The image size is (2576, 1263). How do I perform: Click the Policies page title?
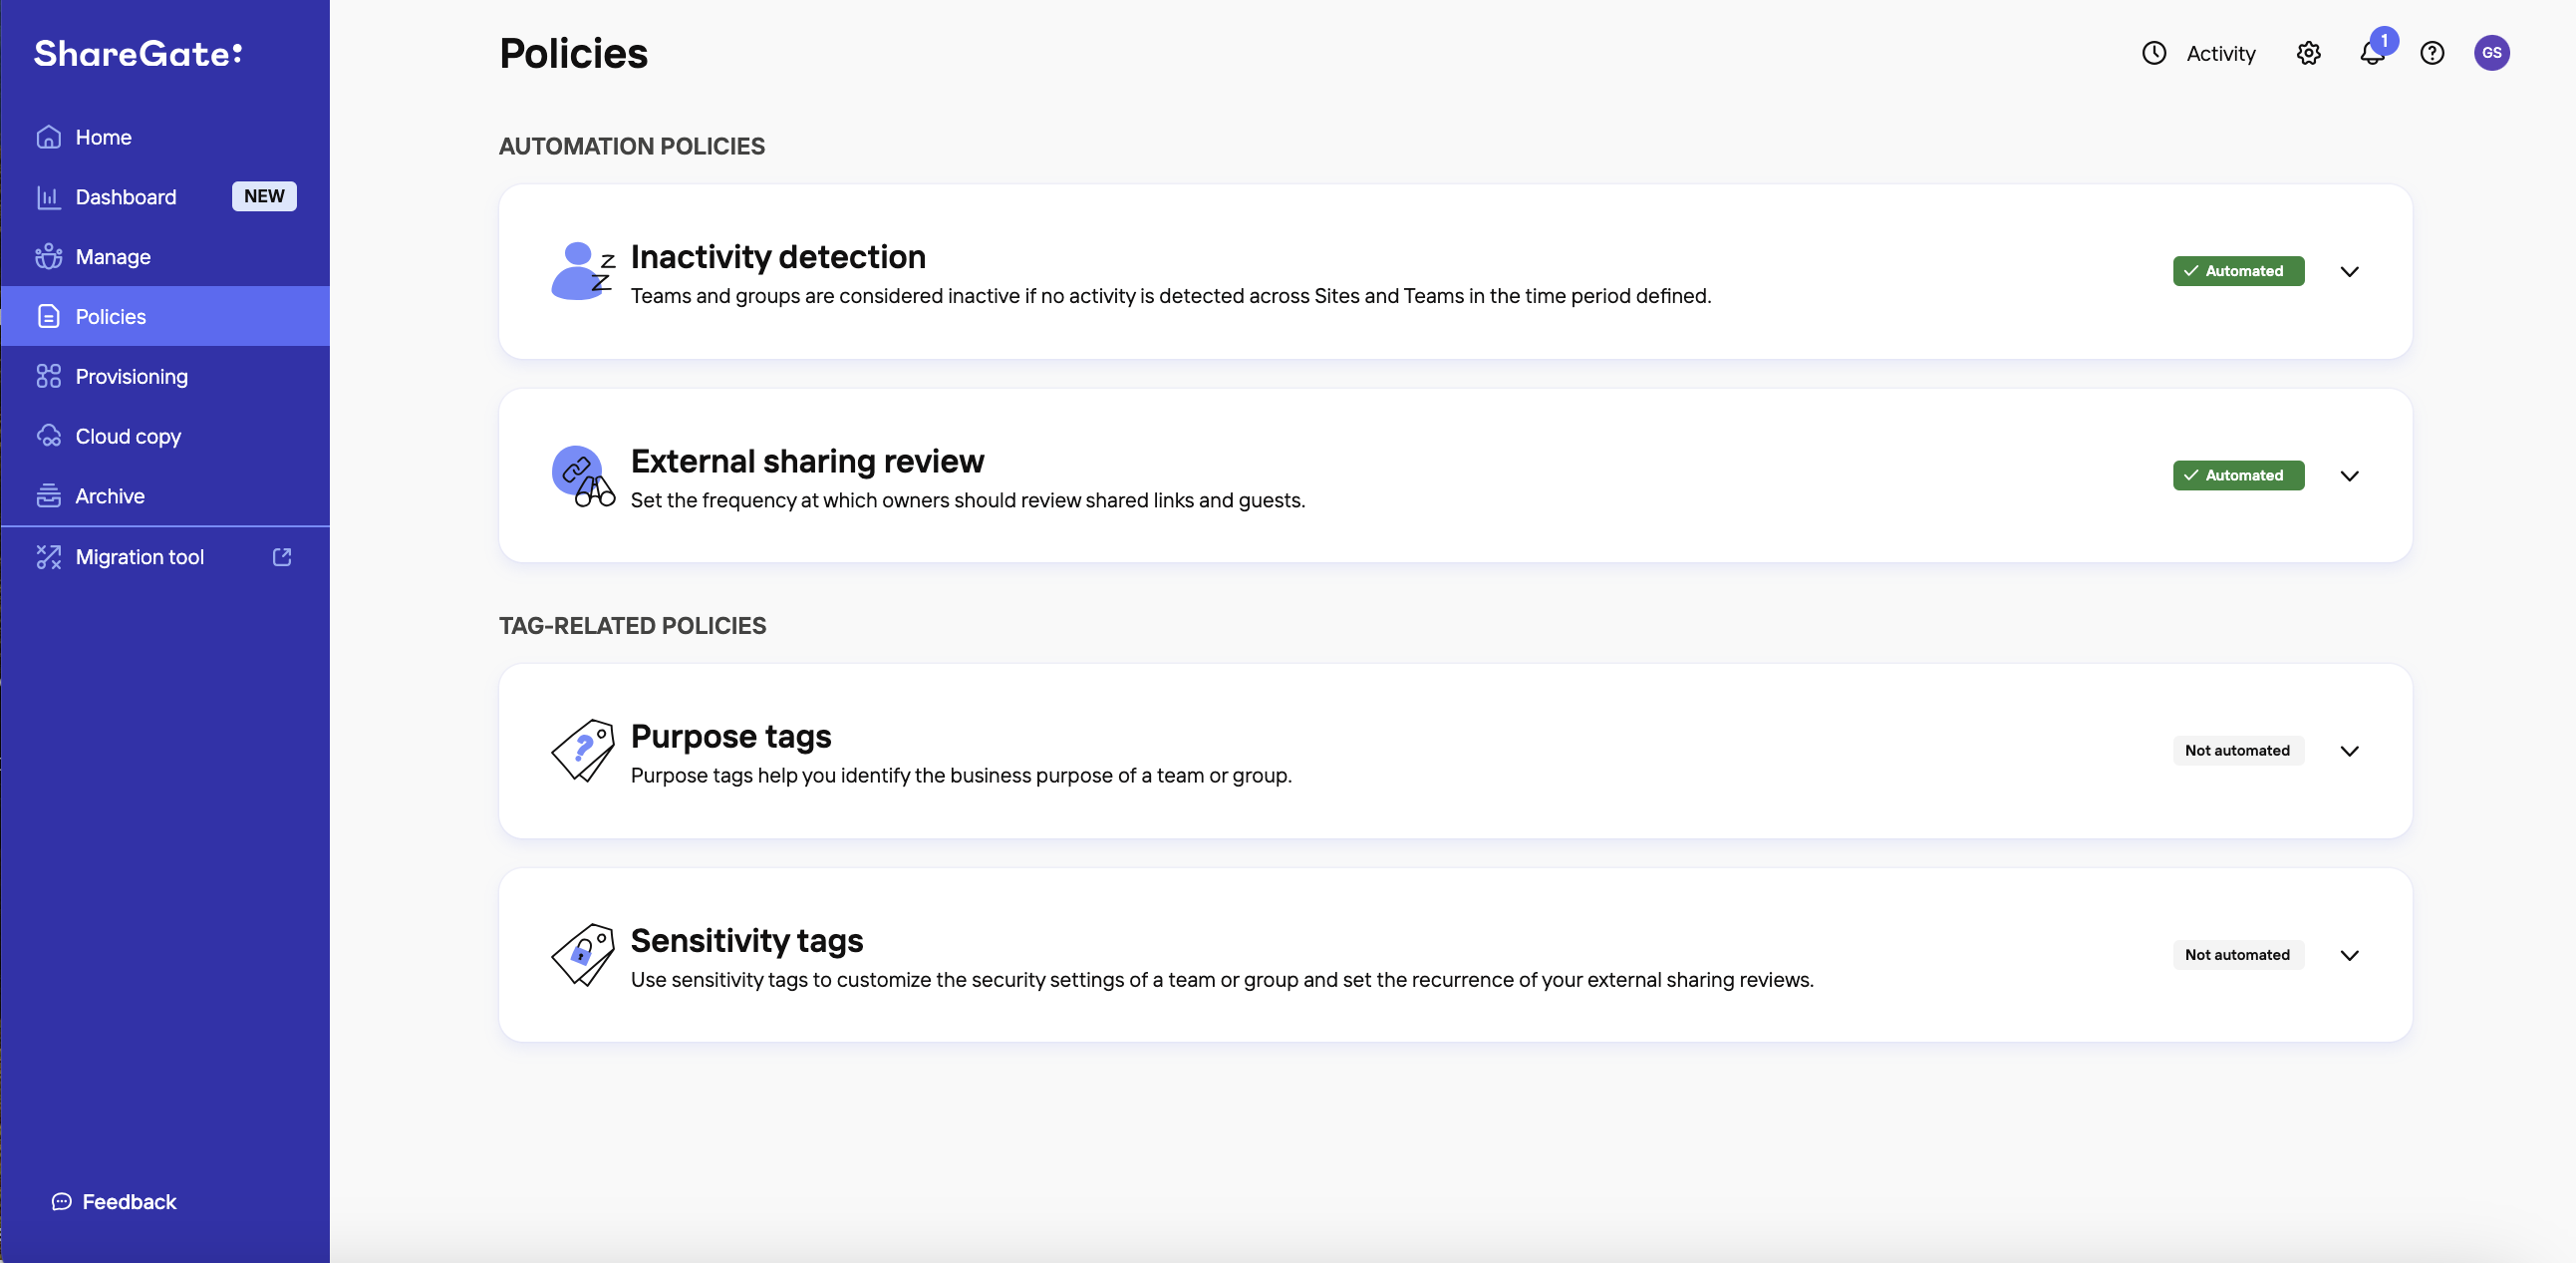574,53
